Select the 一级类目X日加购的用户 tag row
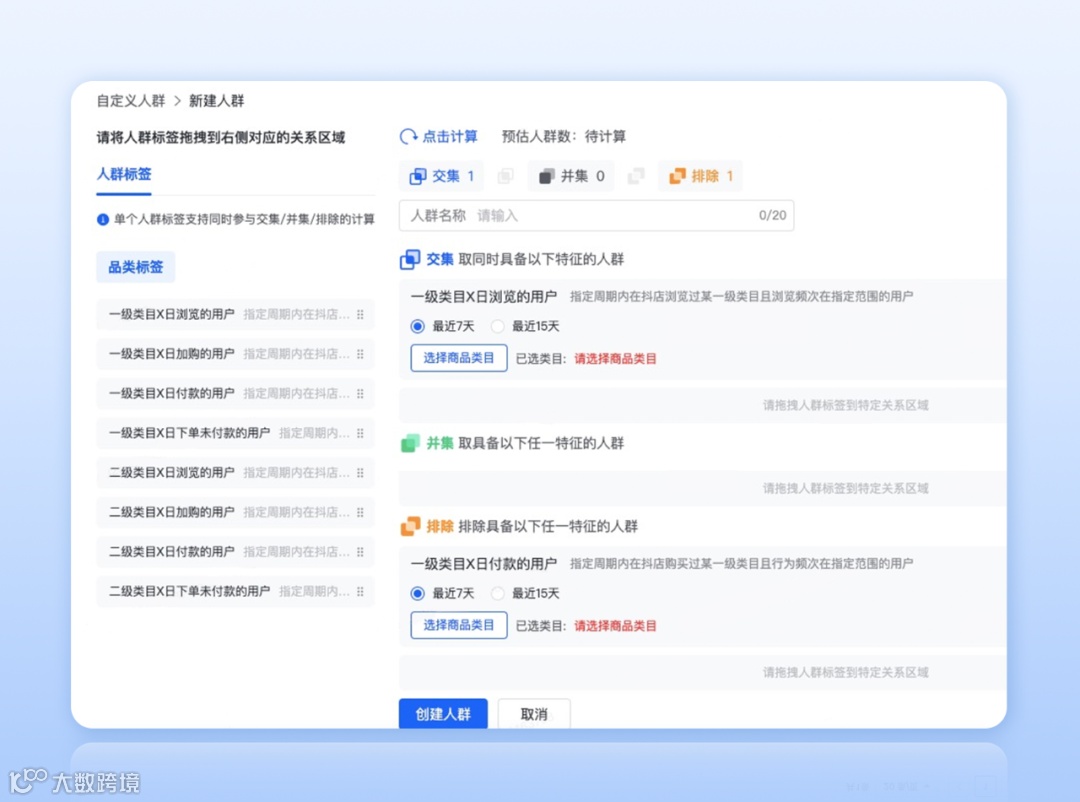The width and height of the screenshot is (1080, 802). [x=236, y=354]
